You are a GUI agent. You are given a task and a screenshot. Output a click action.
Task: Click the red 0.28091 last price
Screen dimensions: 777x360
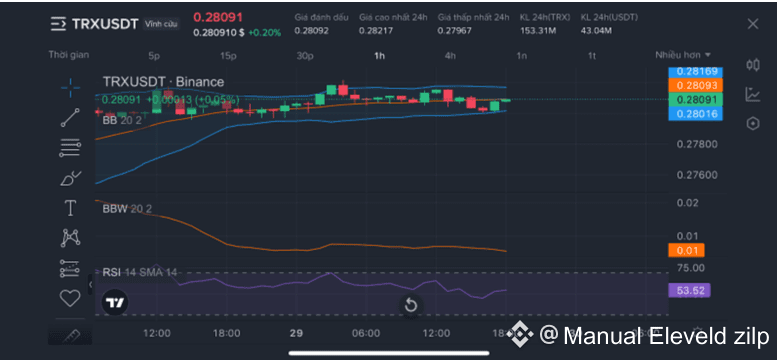[218, 17]
